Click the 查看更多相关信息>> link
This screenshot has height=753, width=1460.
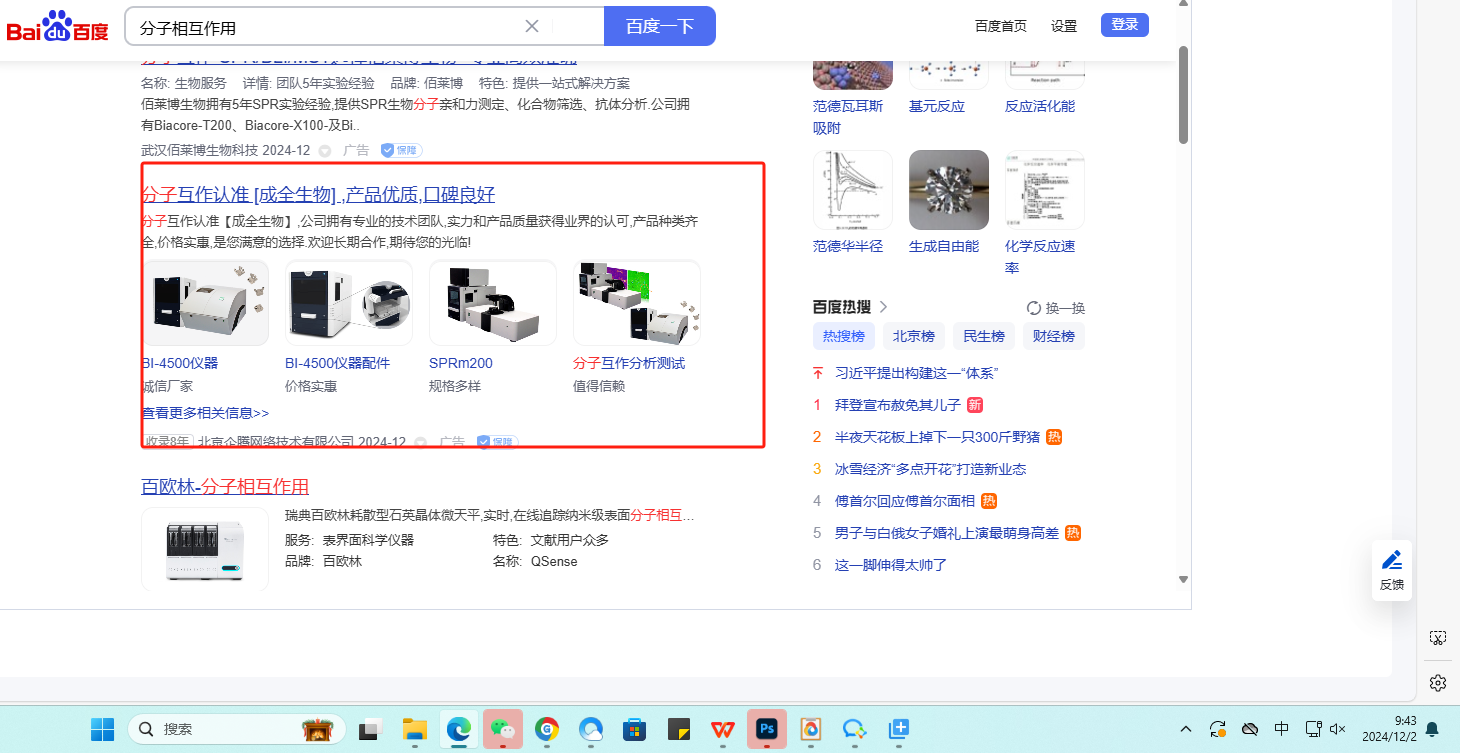coord(205,413)
